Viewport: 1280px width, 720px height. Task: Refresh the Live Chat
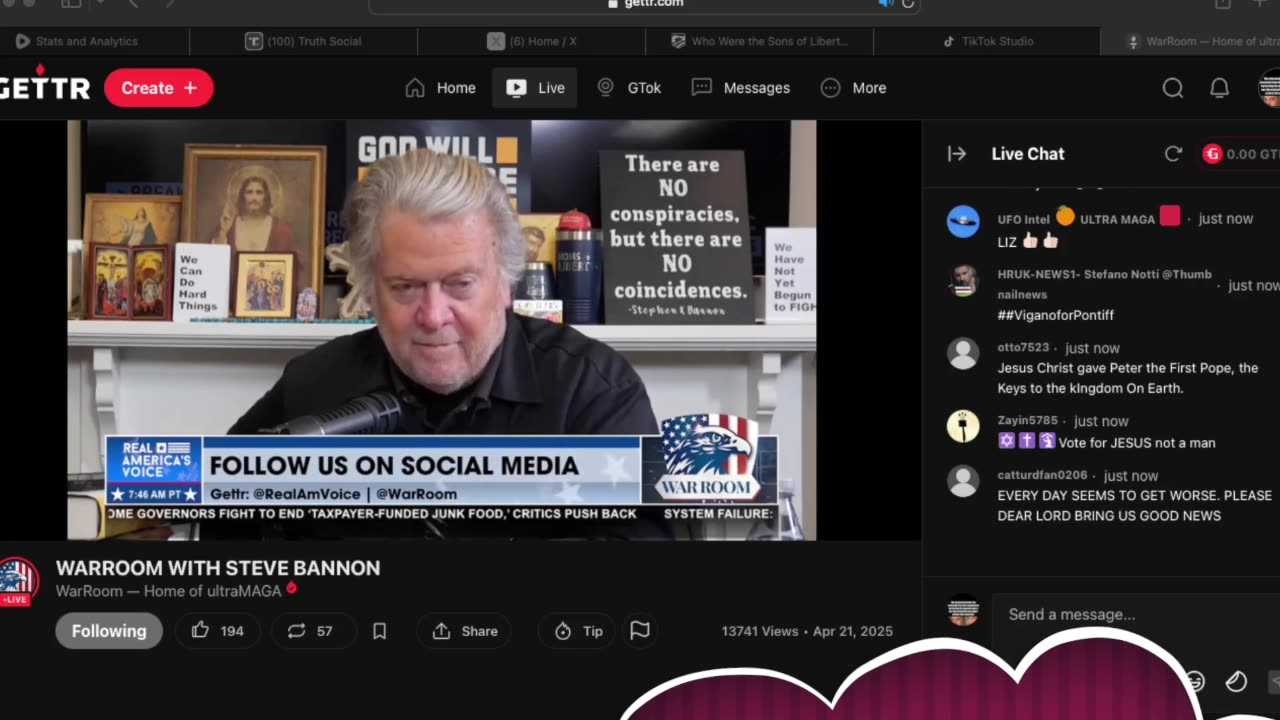point(1173,154)
